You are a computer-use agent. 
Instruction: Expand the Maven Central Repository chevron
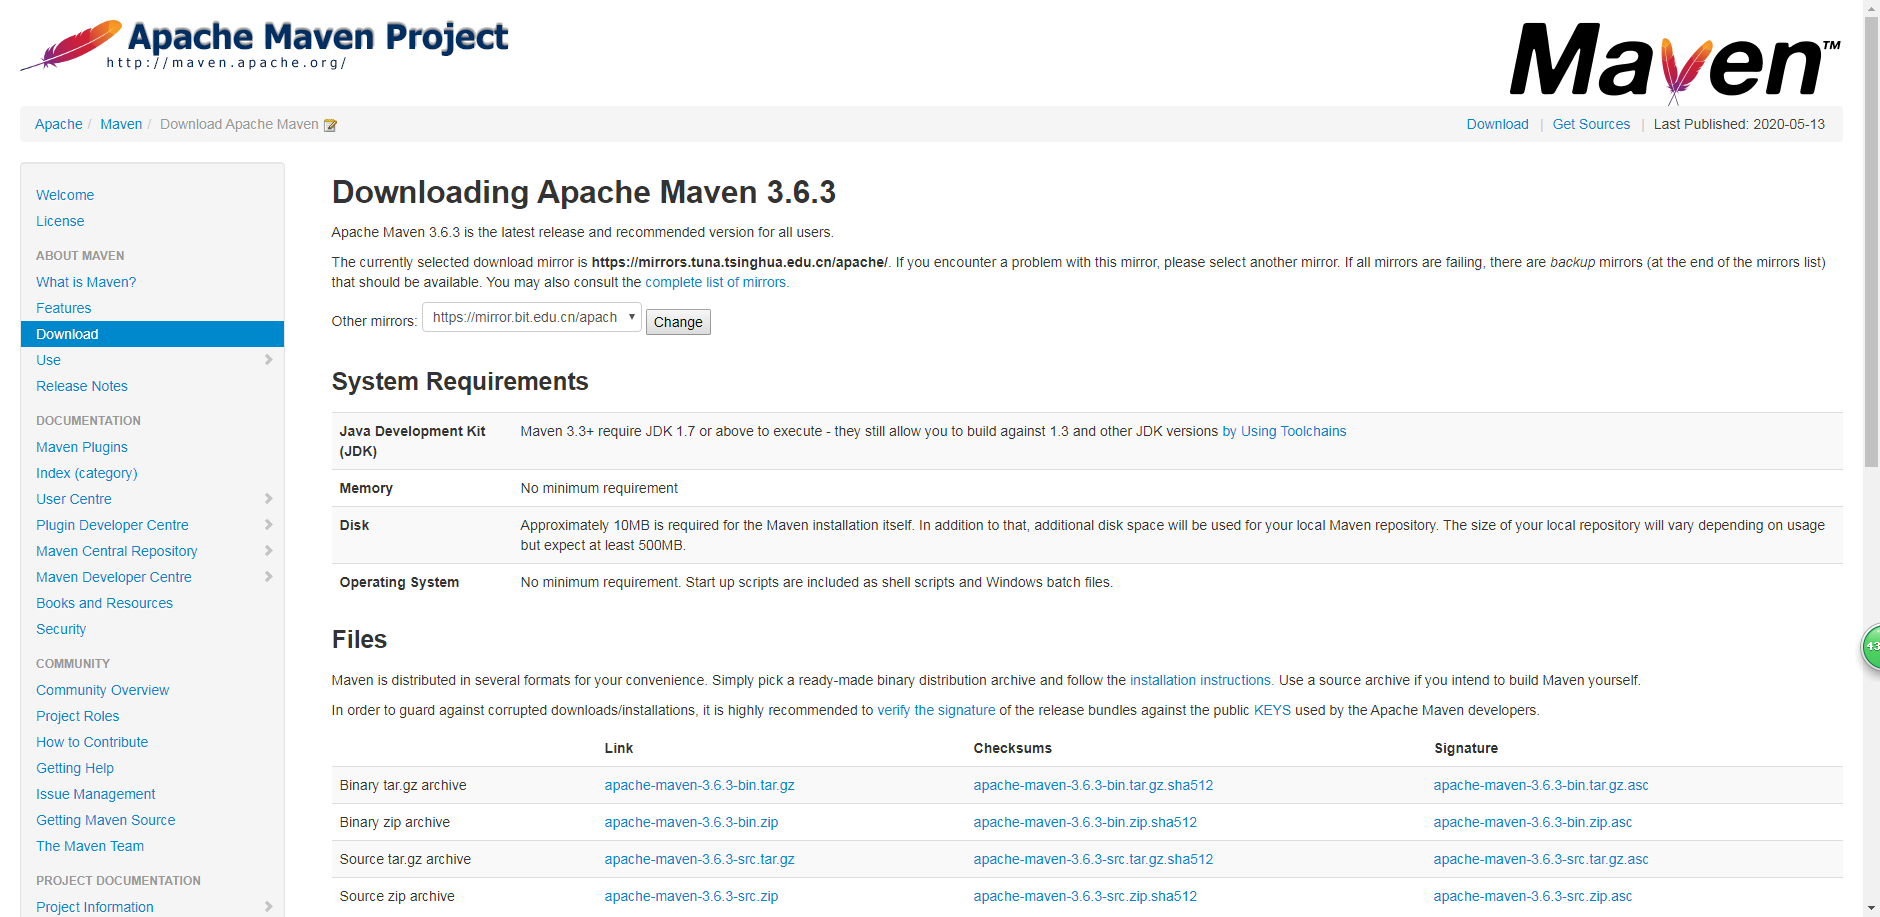pos(268,551)
